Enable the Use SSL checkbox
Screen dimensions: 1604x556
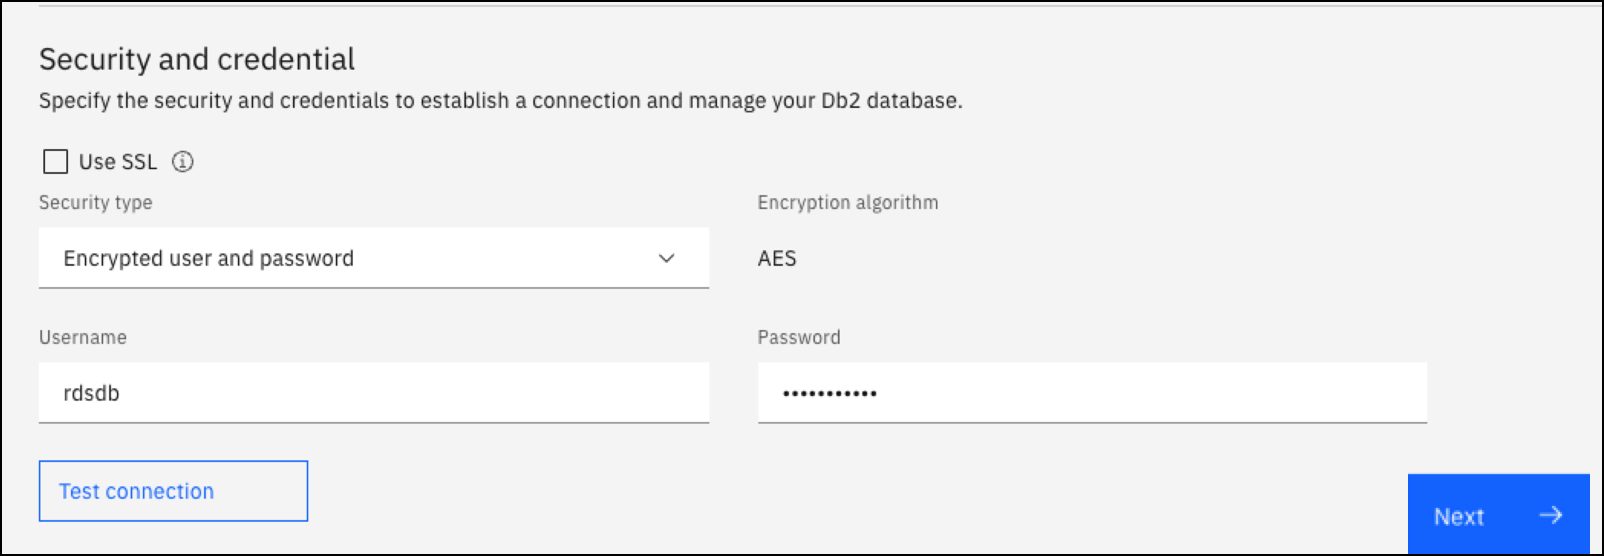pos(56,162)
